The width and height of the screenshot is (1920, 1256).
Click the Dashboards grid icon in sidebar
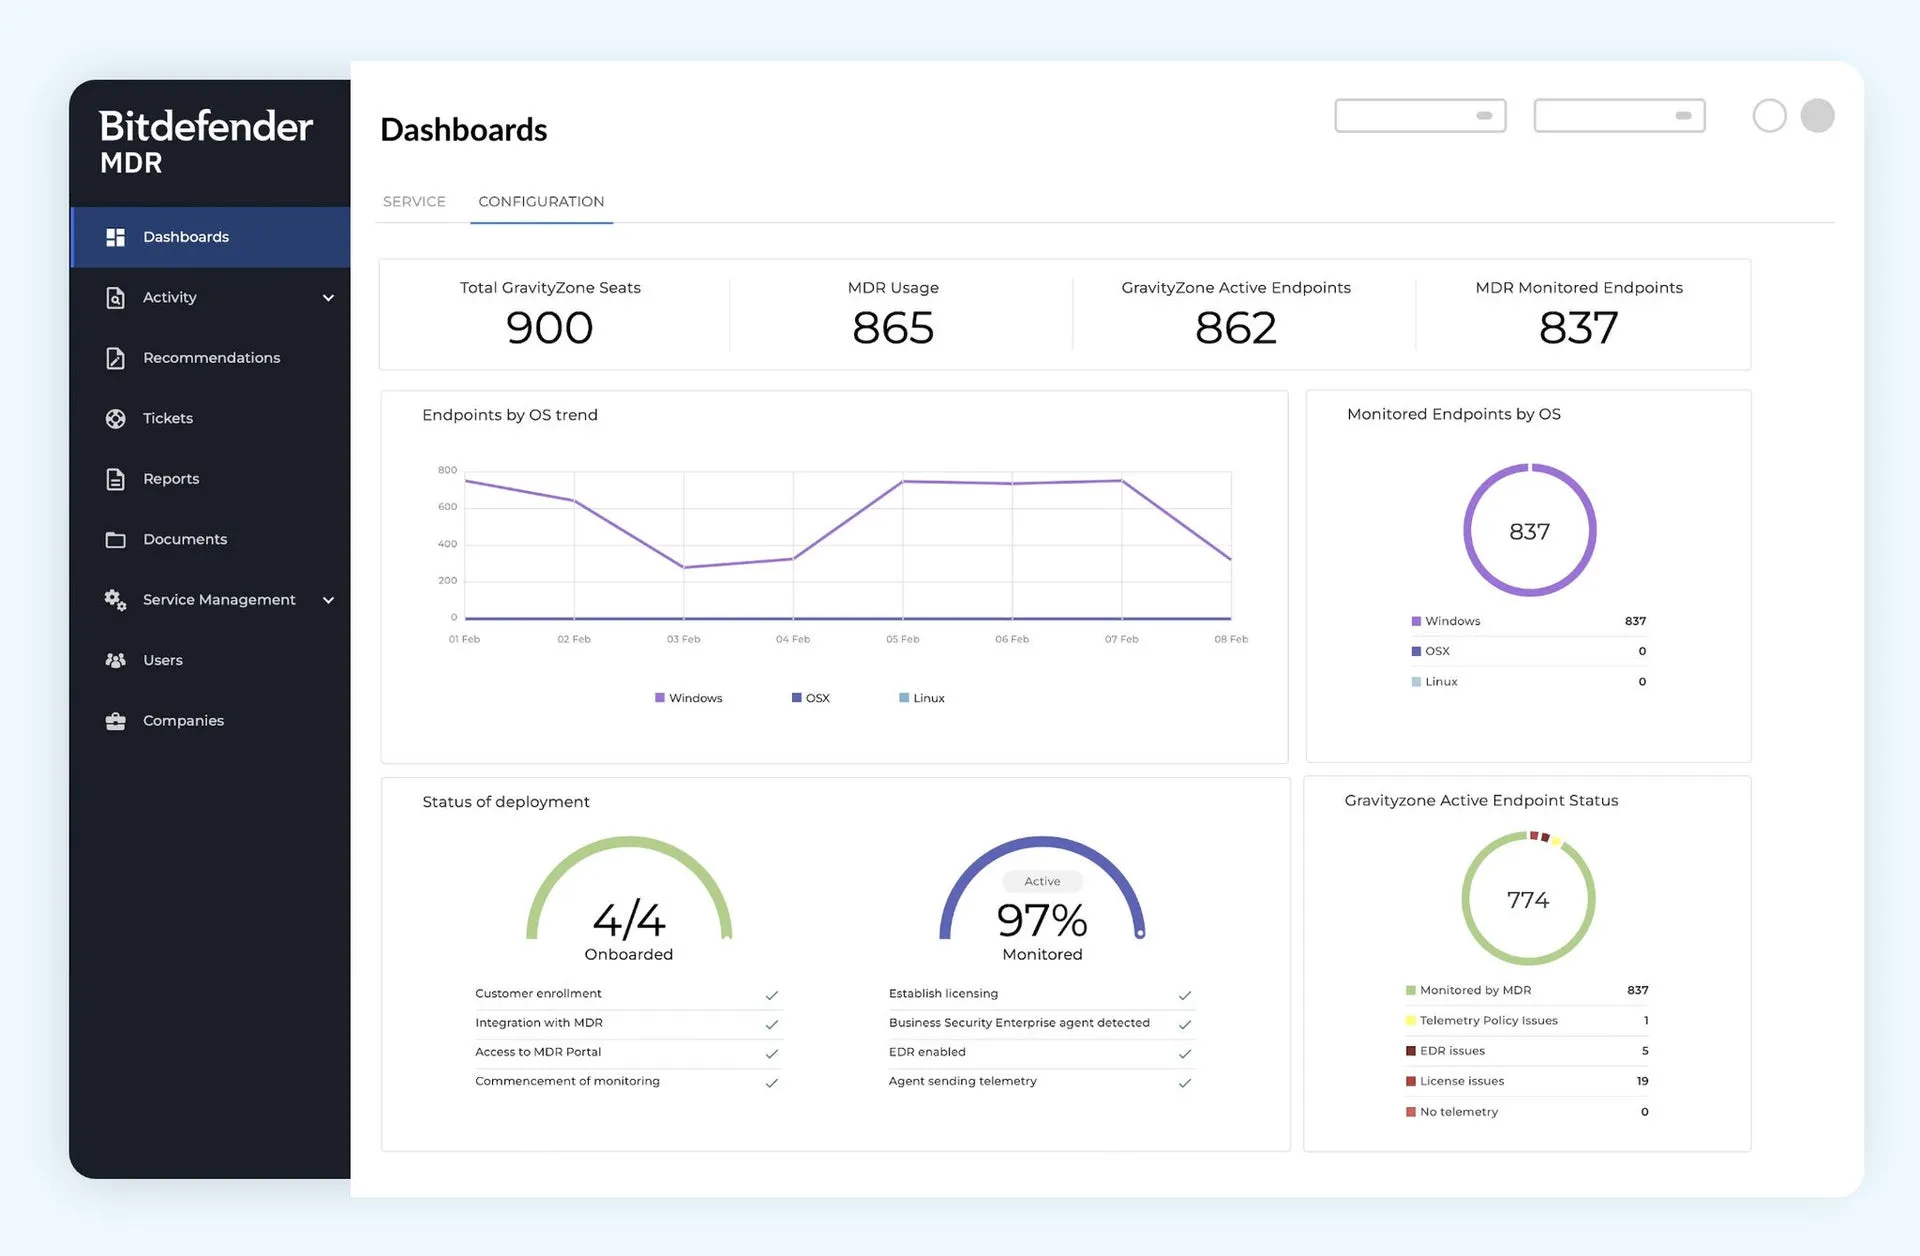tap(115, 237)
